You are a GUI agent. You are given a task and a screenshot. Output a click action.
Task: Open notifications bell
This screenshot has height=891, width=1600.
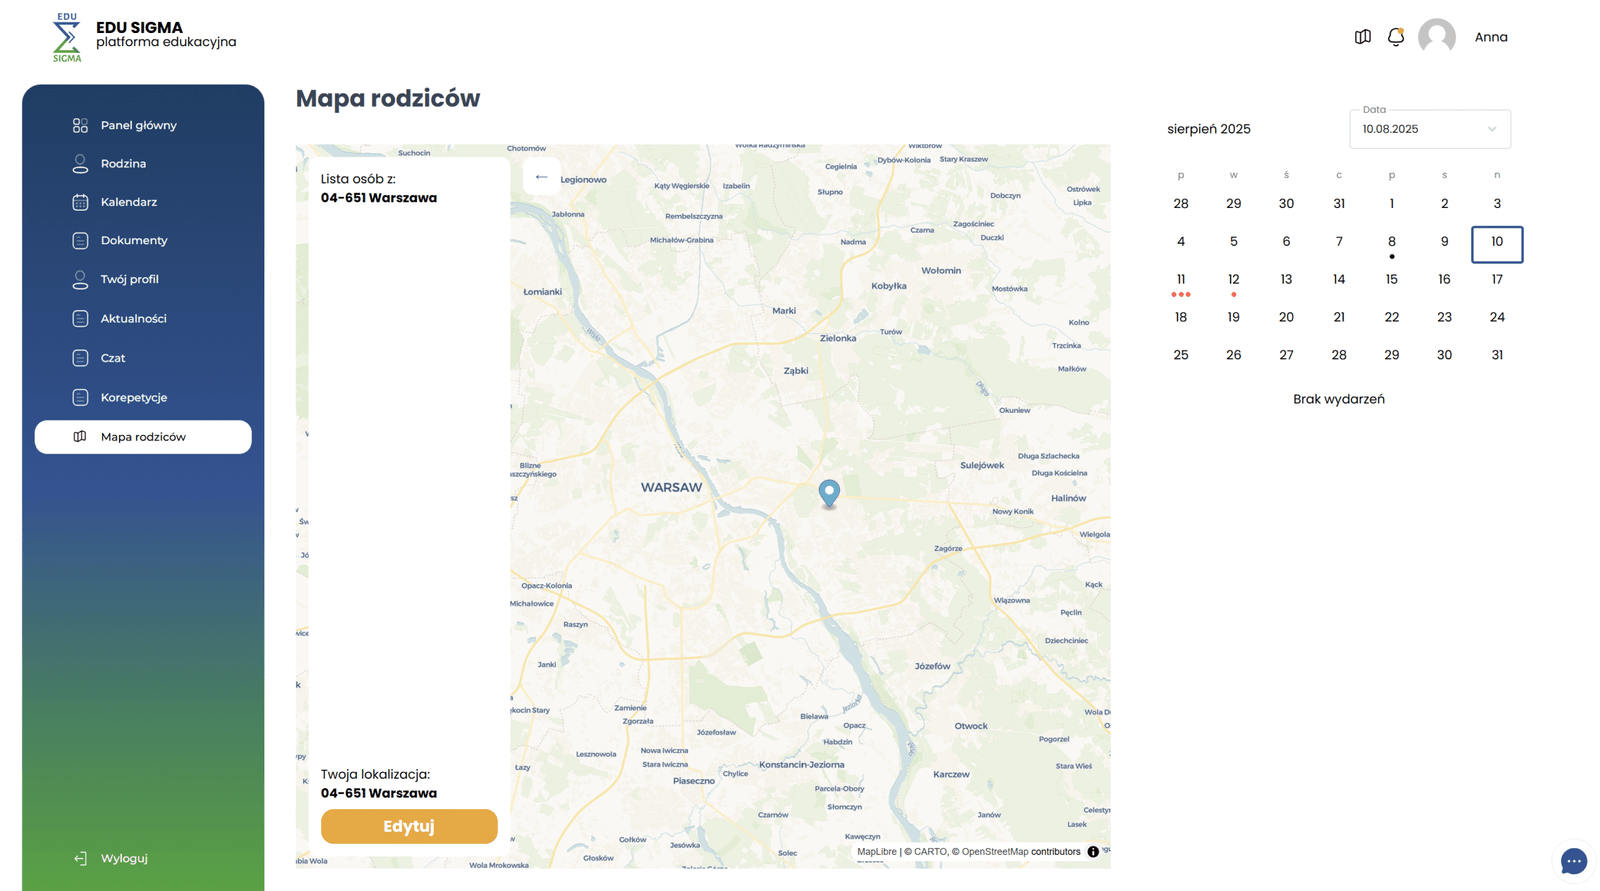pyautogui.click(x=1395, y=37)
